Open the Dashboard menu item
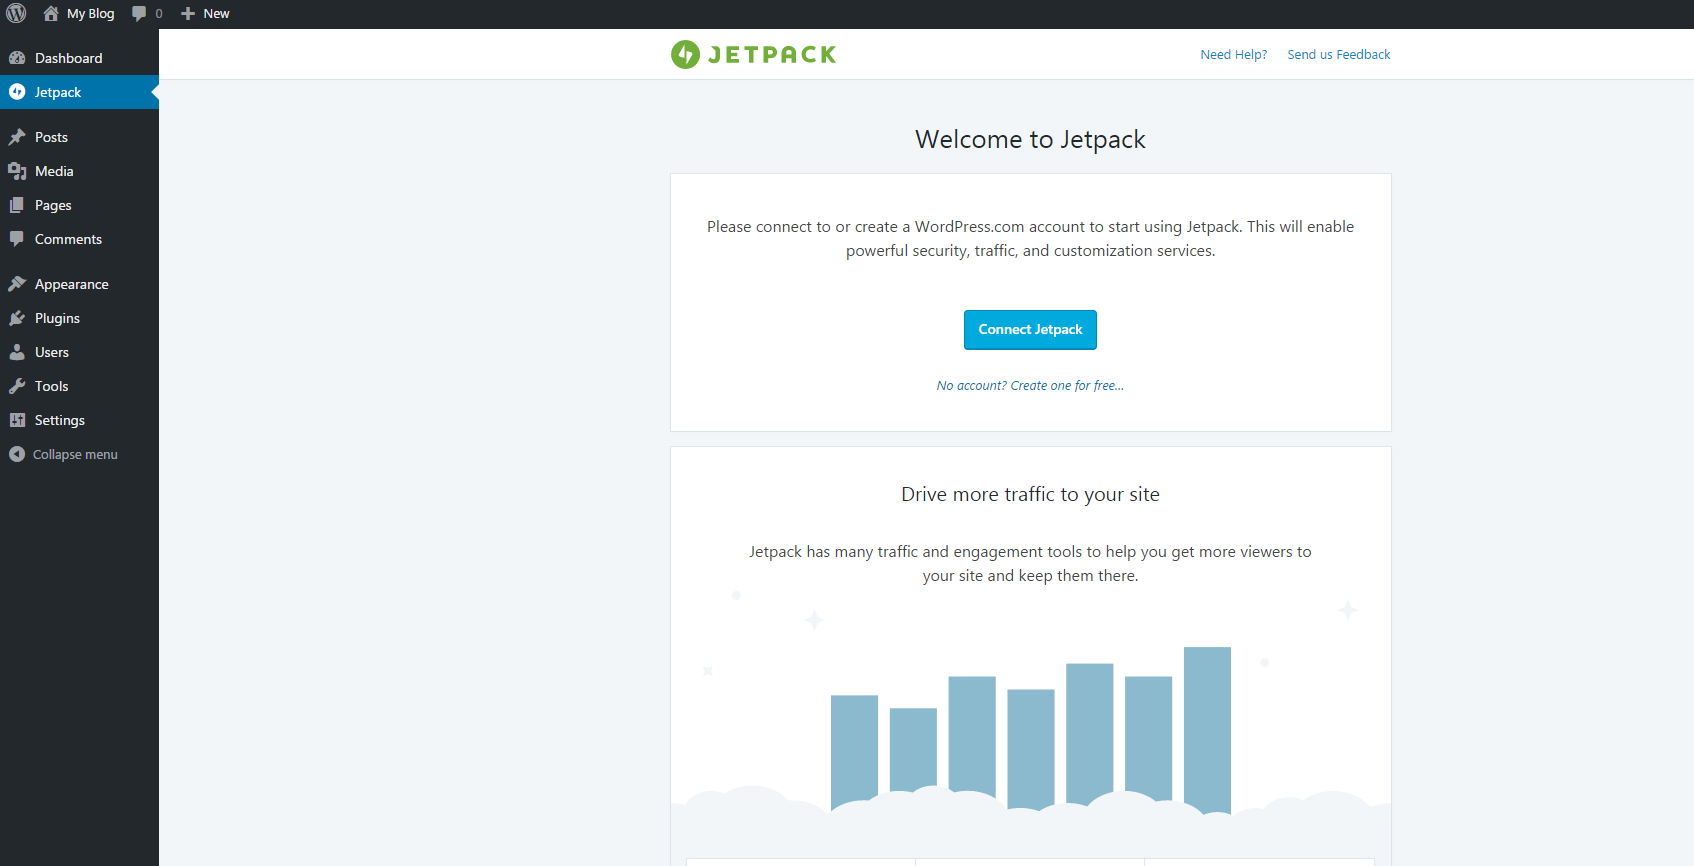 tap(79, 58)
